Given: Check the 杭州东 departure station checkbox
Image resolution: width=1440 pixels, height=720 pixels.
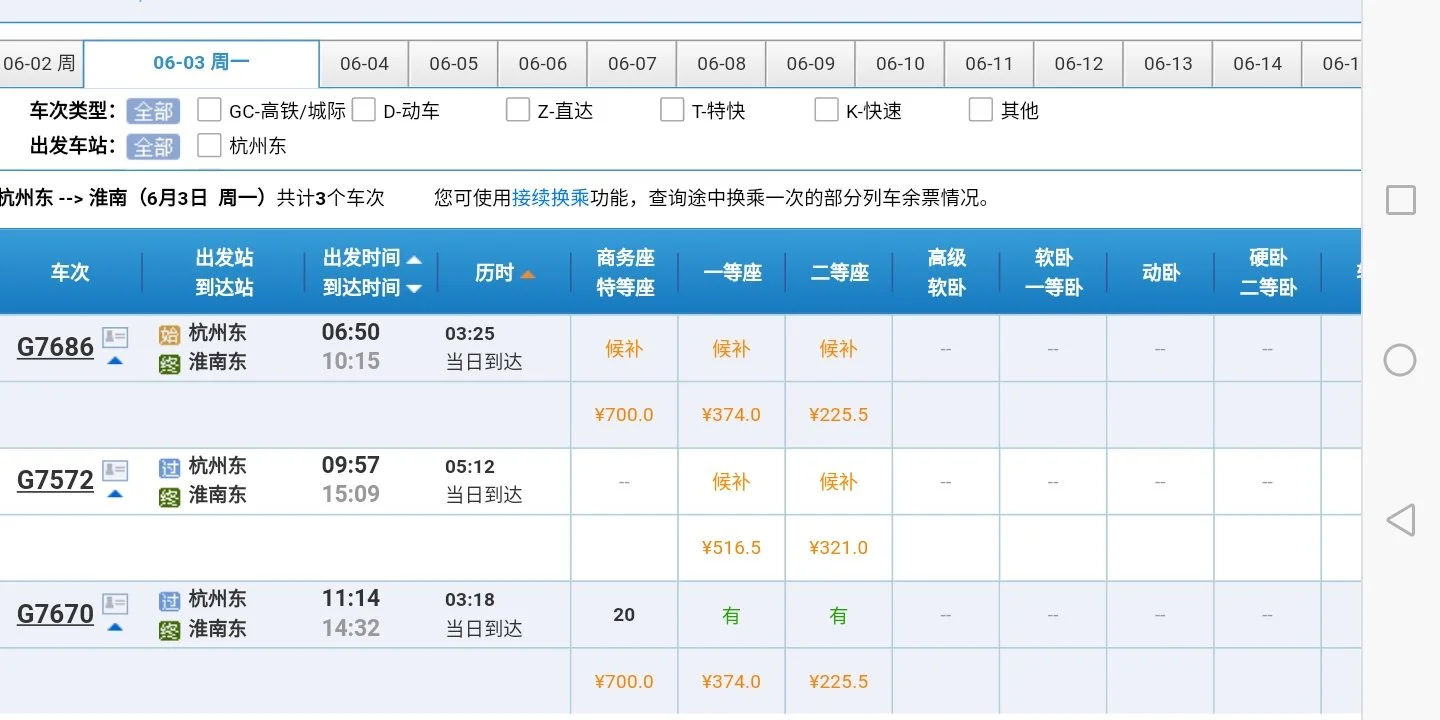Looking at the screenshot, I should [209, 145].
